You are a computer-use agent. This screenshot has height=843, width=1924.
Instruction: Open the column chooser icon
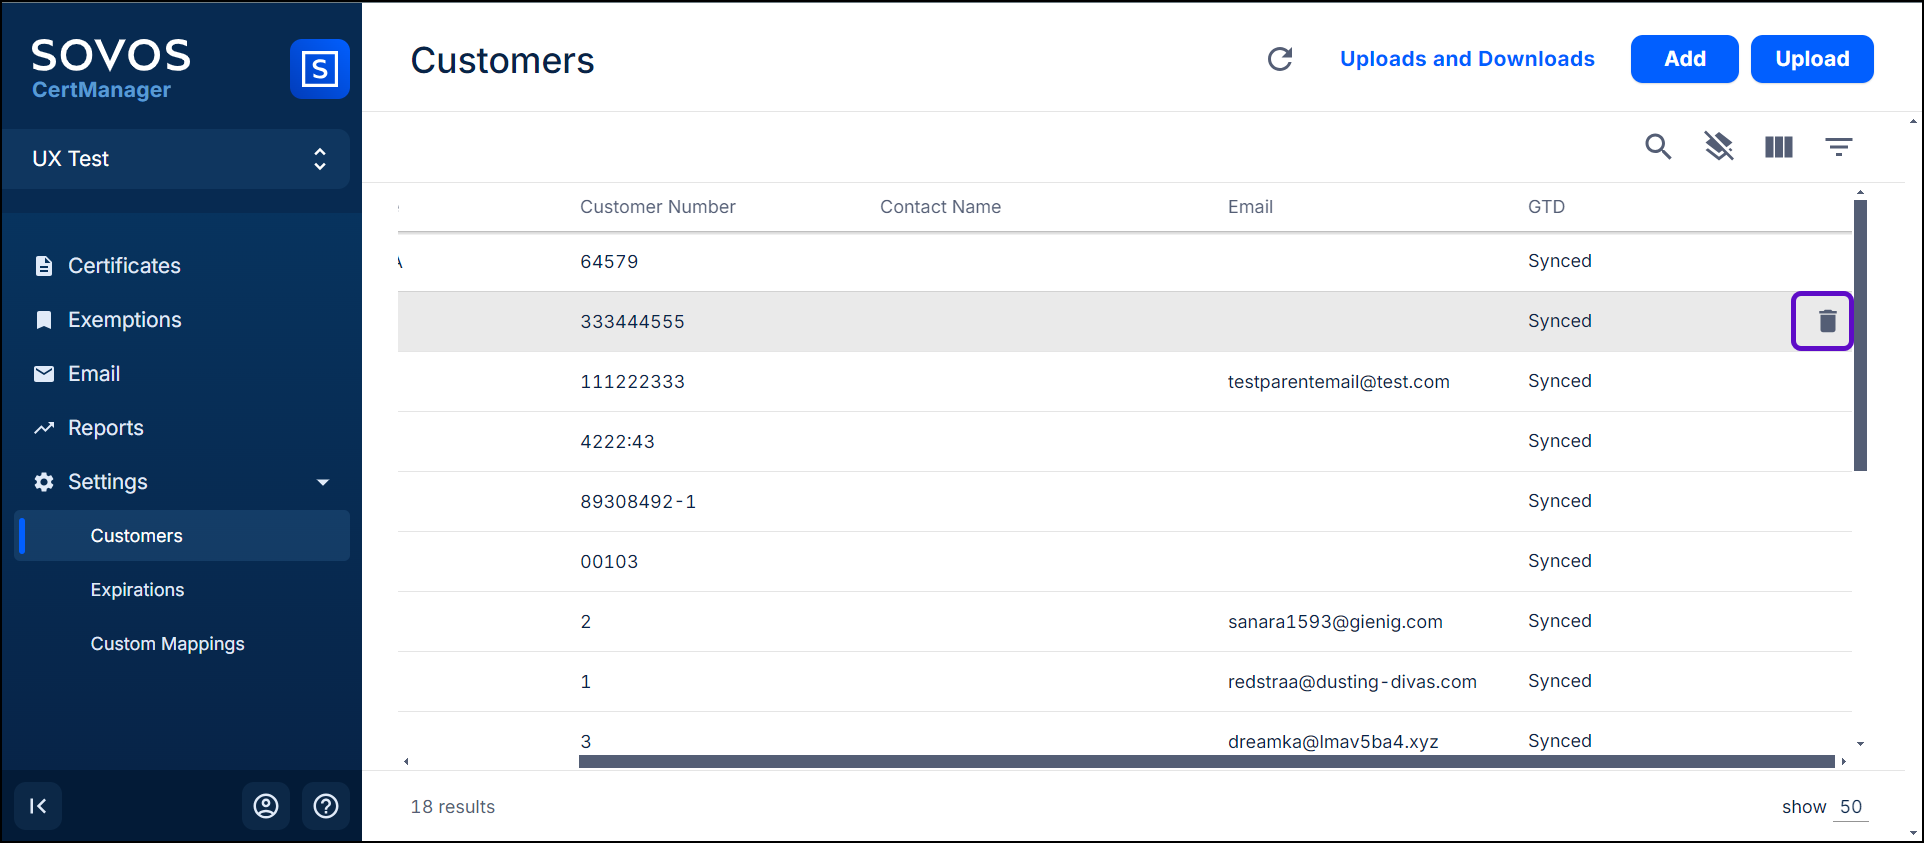pyautogui.click(x=1778, y=147)
